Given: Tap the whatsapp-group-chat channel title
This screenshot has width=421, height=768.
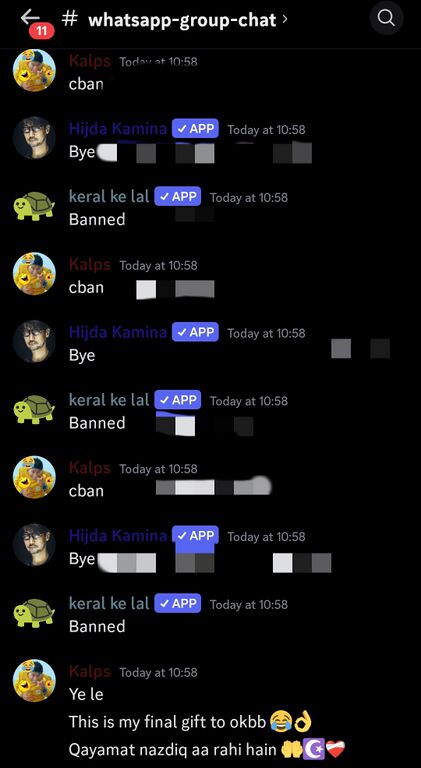Looking at the screenshot, I should [182, 20].
